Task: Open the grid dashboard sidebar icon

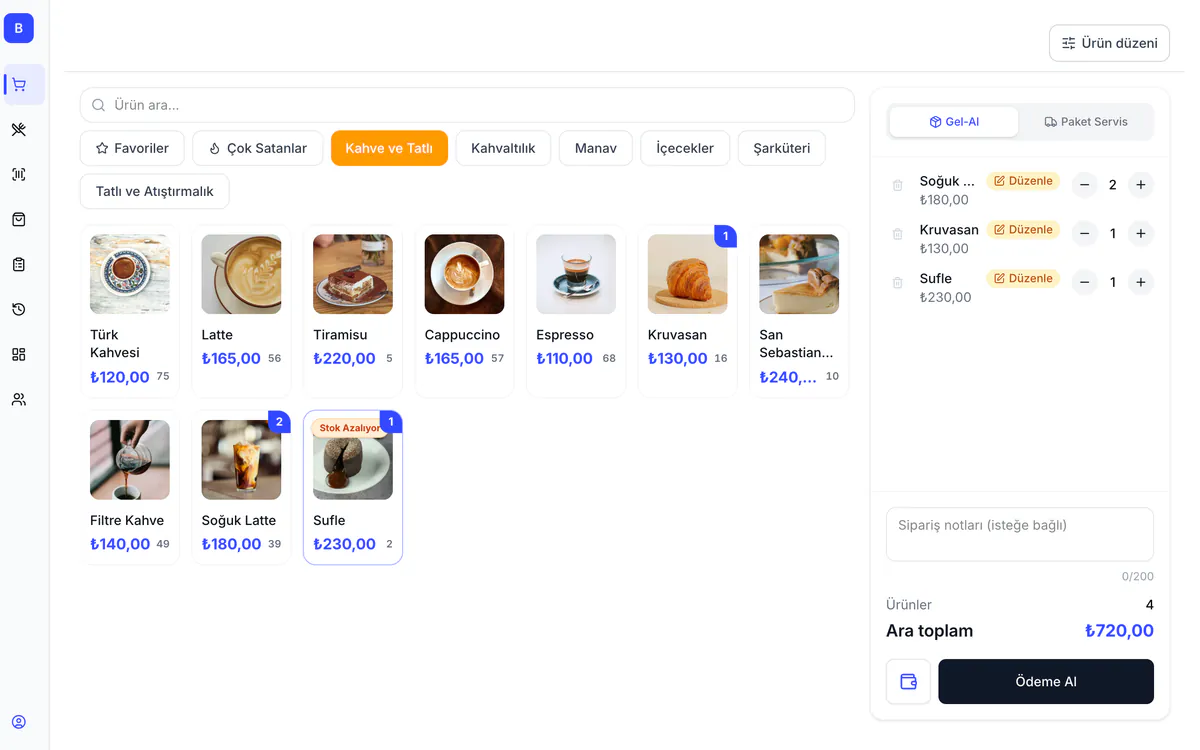Action: click(x=19, y=355)
